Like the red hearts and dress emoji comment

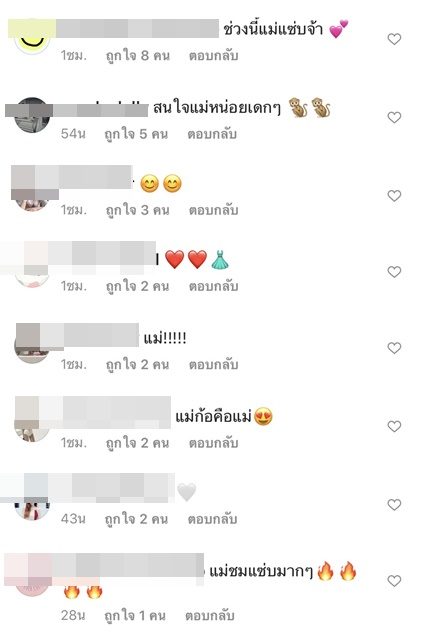tap(394, 272)
